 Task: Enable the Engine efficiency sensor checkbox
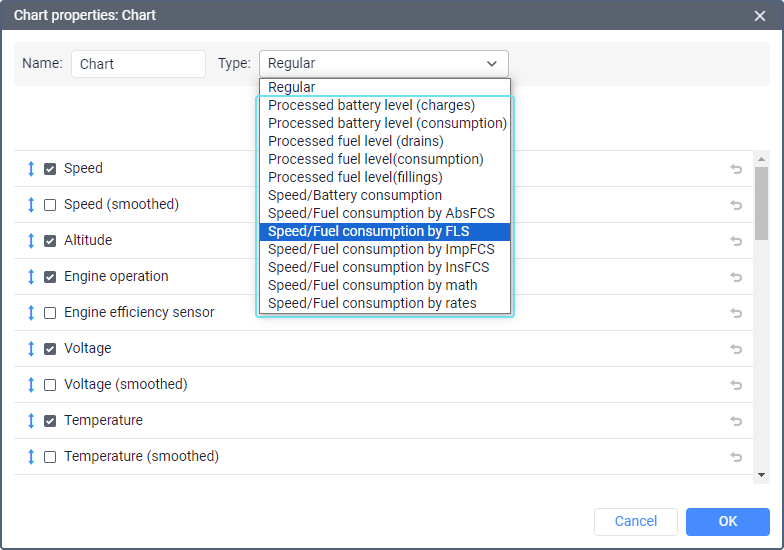point(50,313)
